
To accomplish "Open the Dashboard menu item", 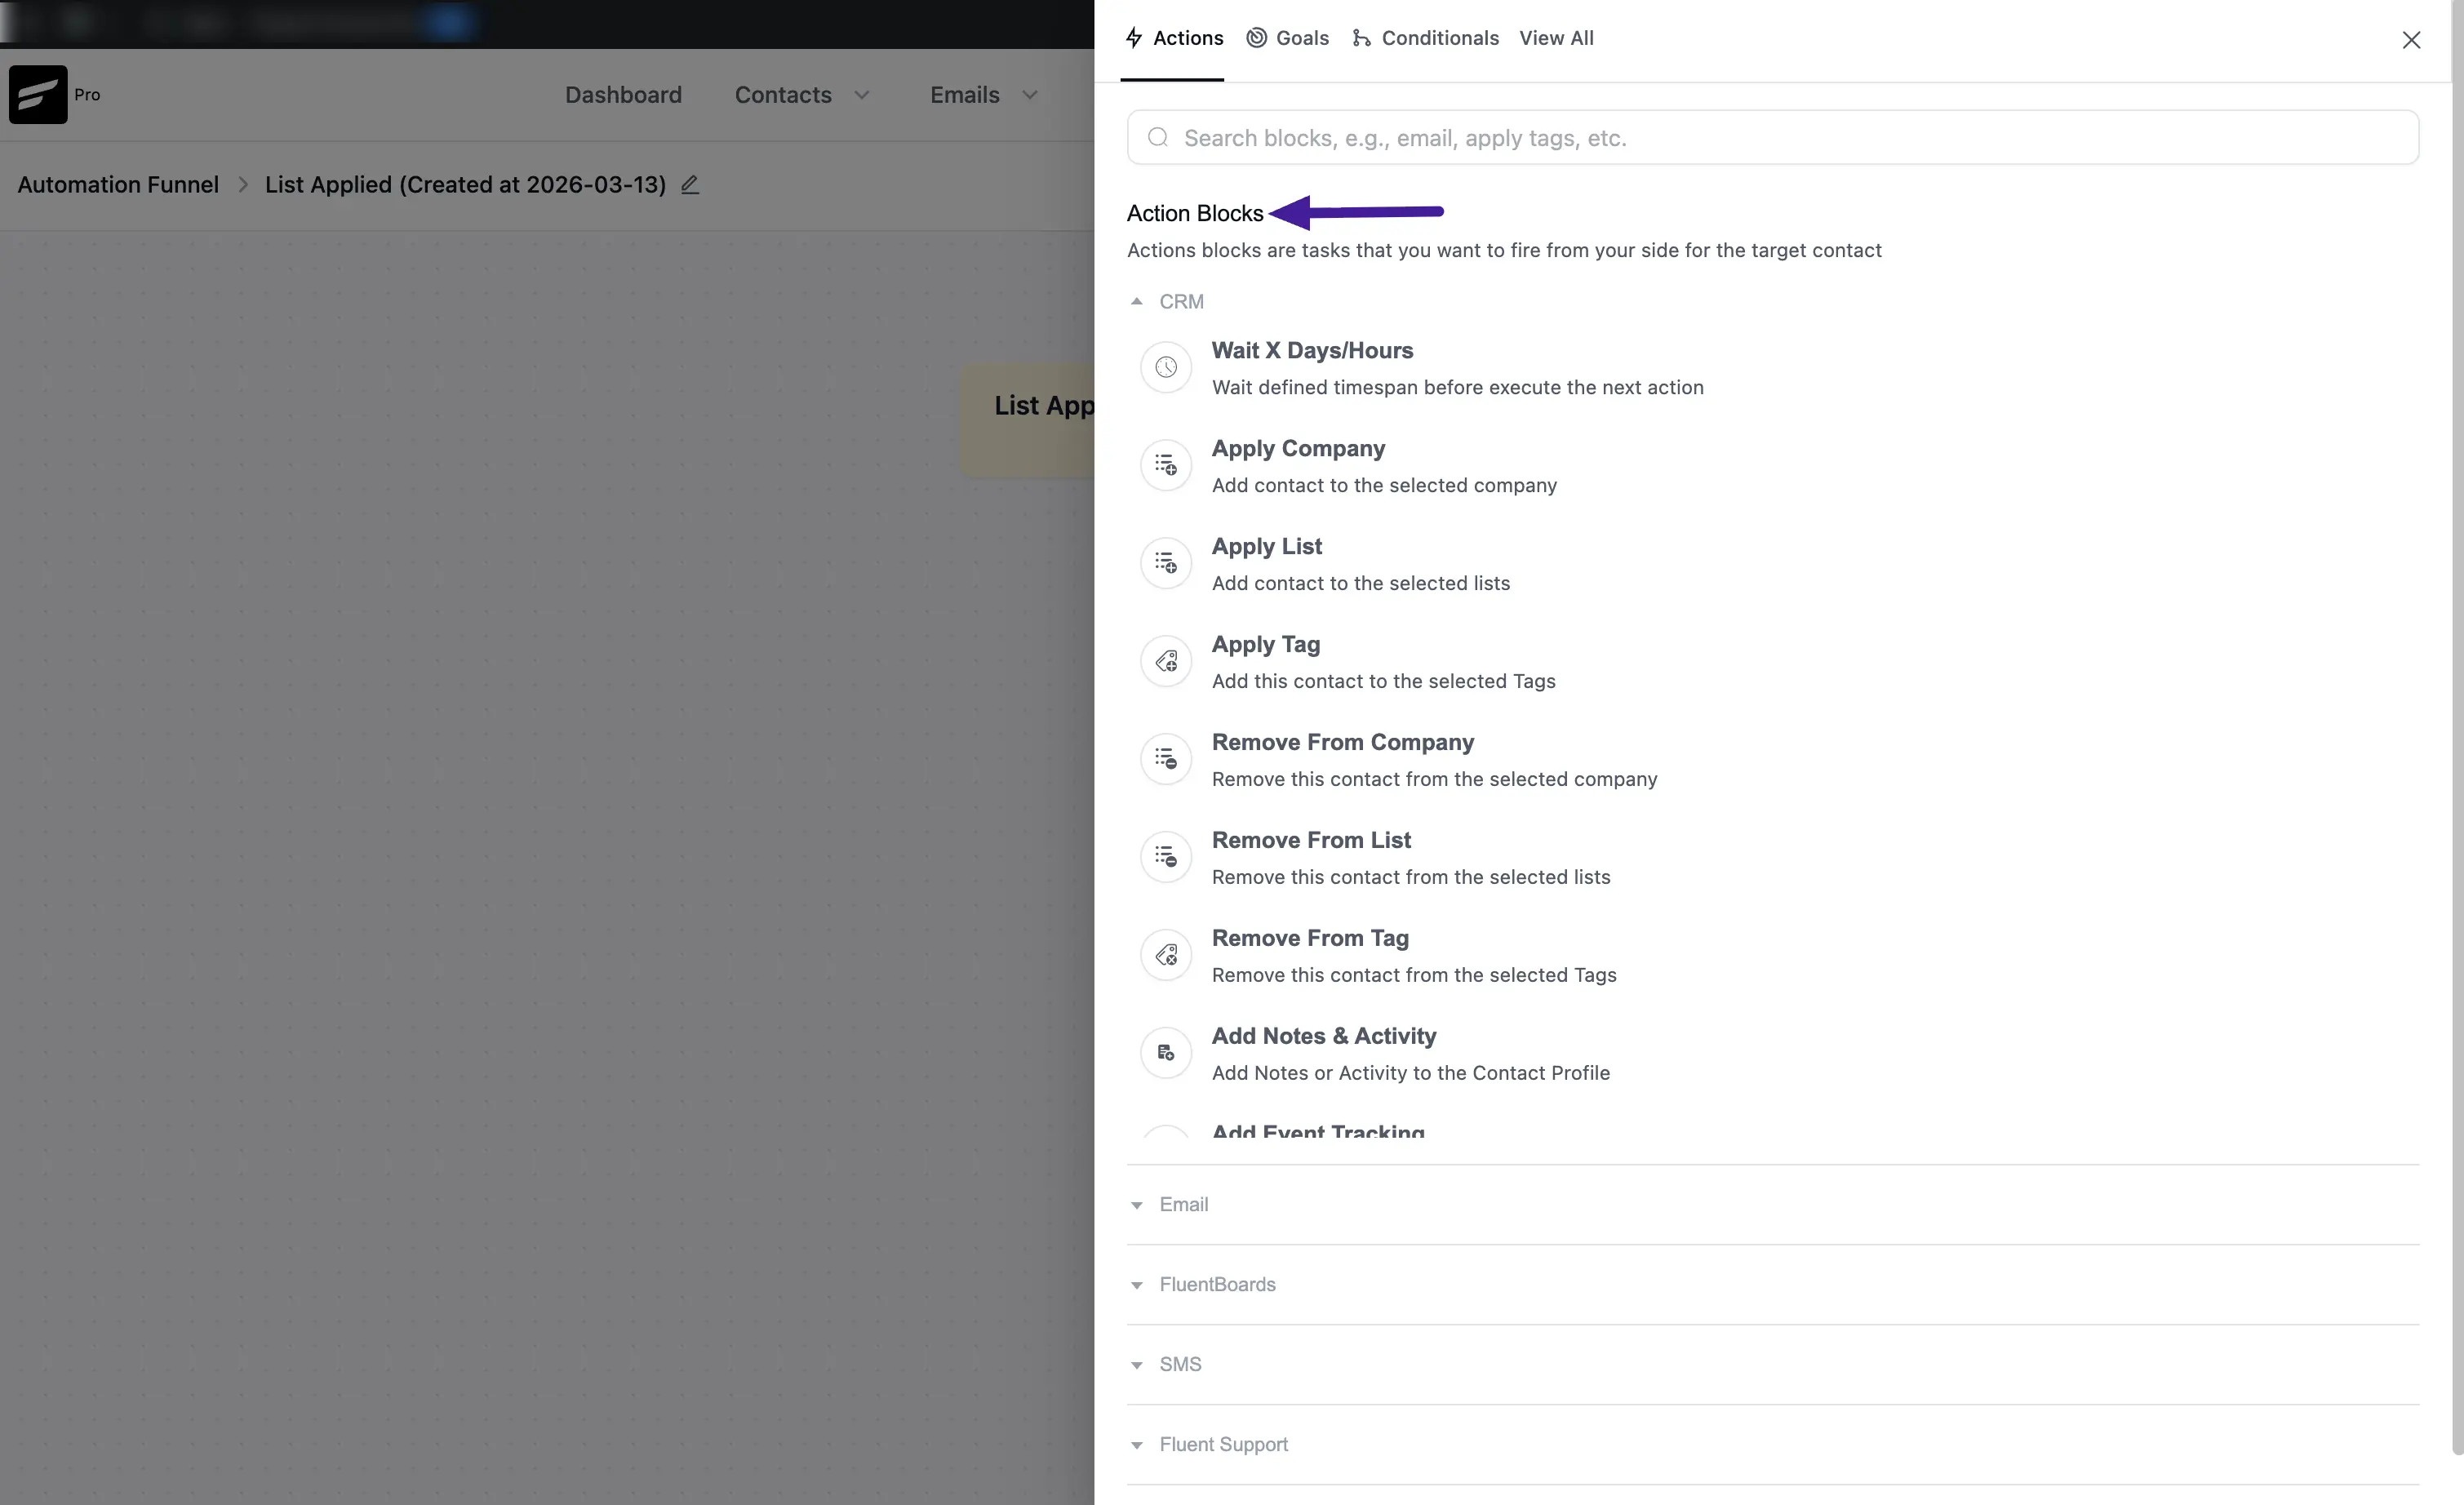I will [x=623, y=95].
